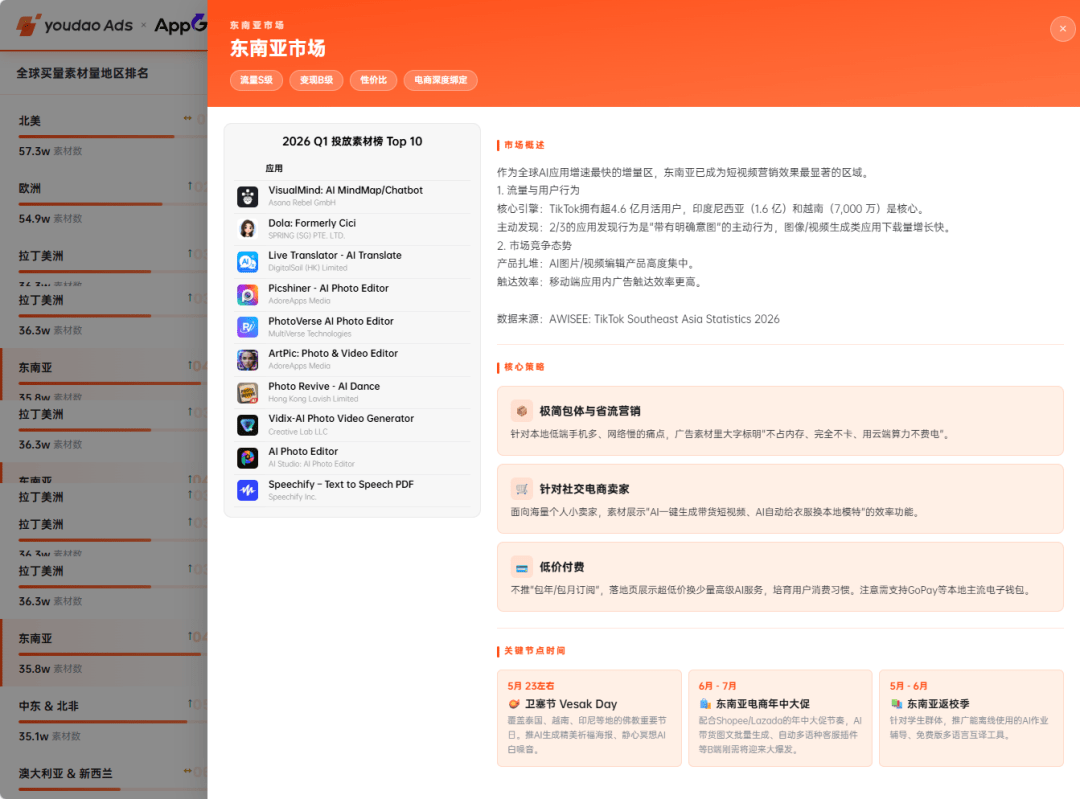Click the 东南亚返校季 books icon
This screenshot has height=799, width=1080.
[896, 704]
